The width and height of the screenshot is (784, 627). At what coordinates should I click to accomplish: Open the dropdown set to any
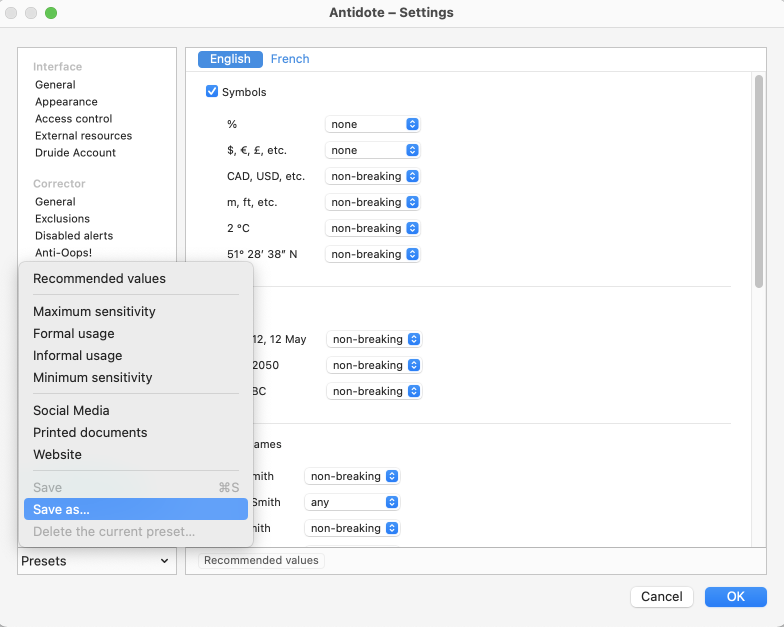[x=352, y=502]
